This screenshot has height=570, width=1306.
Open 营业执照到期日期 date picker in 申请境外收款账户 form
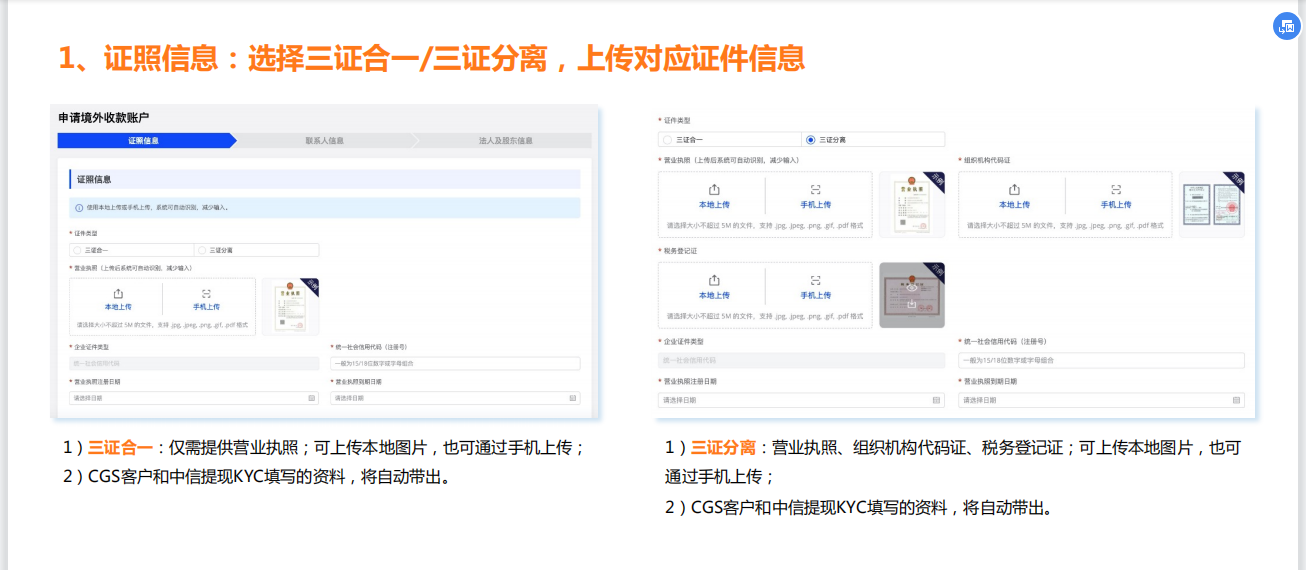coord(455,398)
